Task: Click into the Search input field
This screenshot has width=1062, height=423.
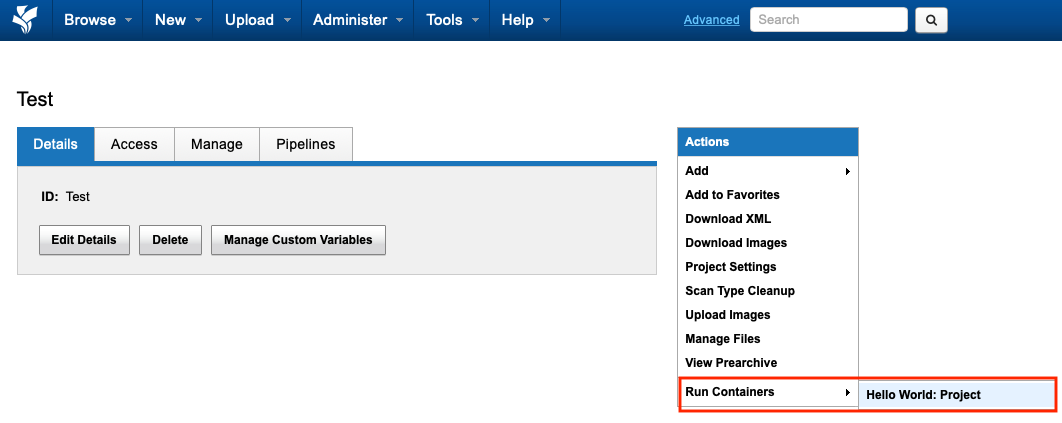Action: (828, 20)
